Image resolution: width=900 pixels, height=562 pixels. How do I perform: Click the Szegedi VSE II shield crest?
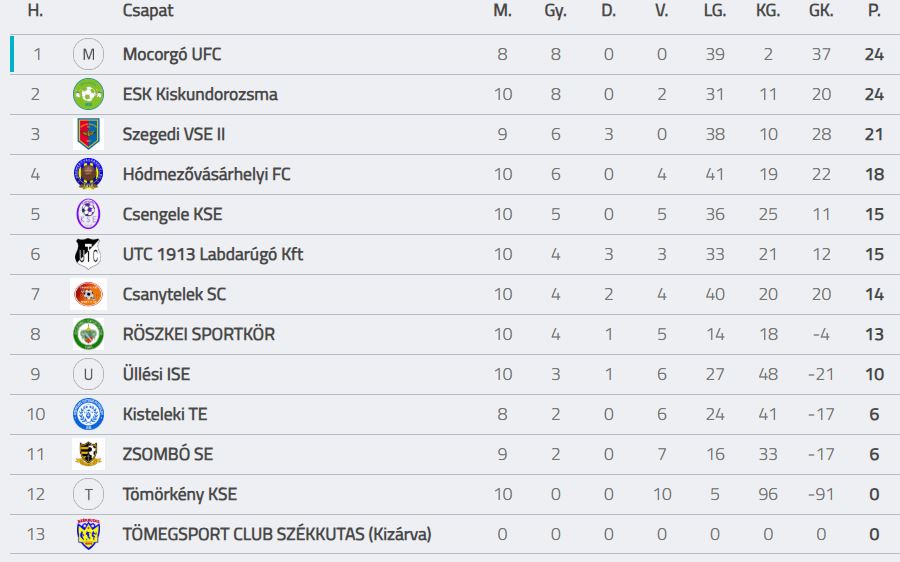click(x=88, y=134)
